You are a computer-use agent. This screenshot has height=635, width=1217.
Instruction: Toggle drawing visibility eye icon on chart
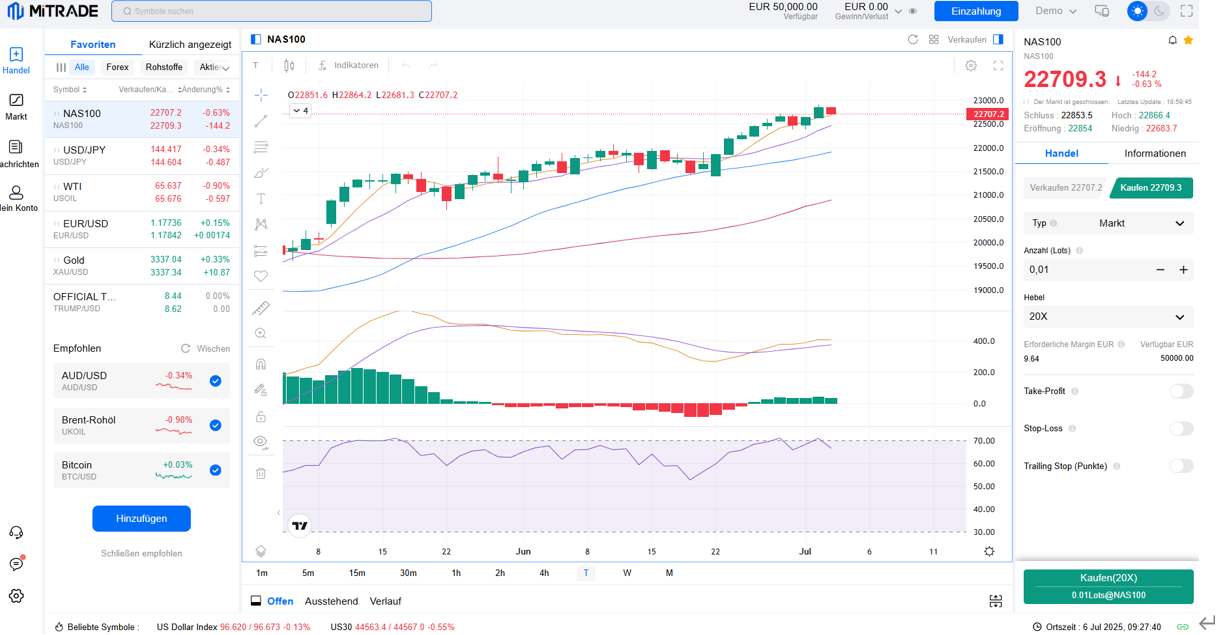[261, 441]
